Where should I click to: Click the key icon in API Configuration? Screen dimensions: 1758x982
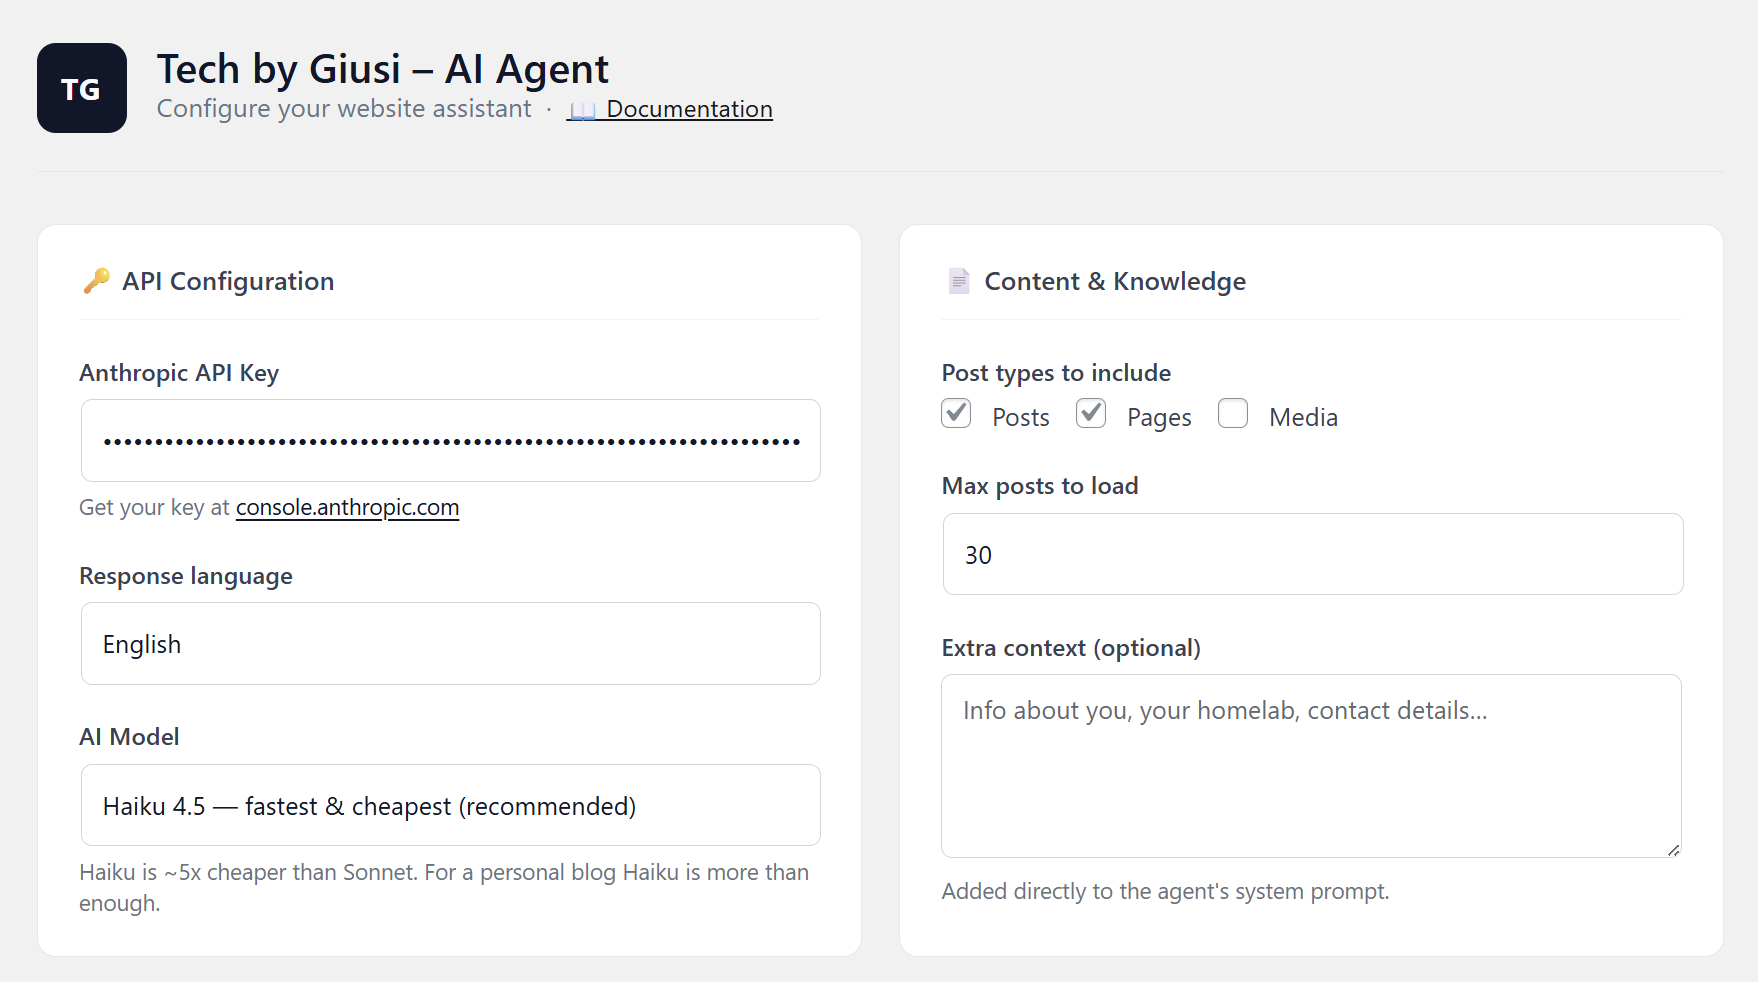(97, 281)
